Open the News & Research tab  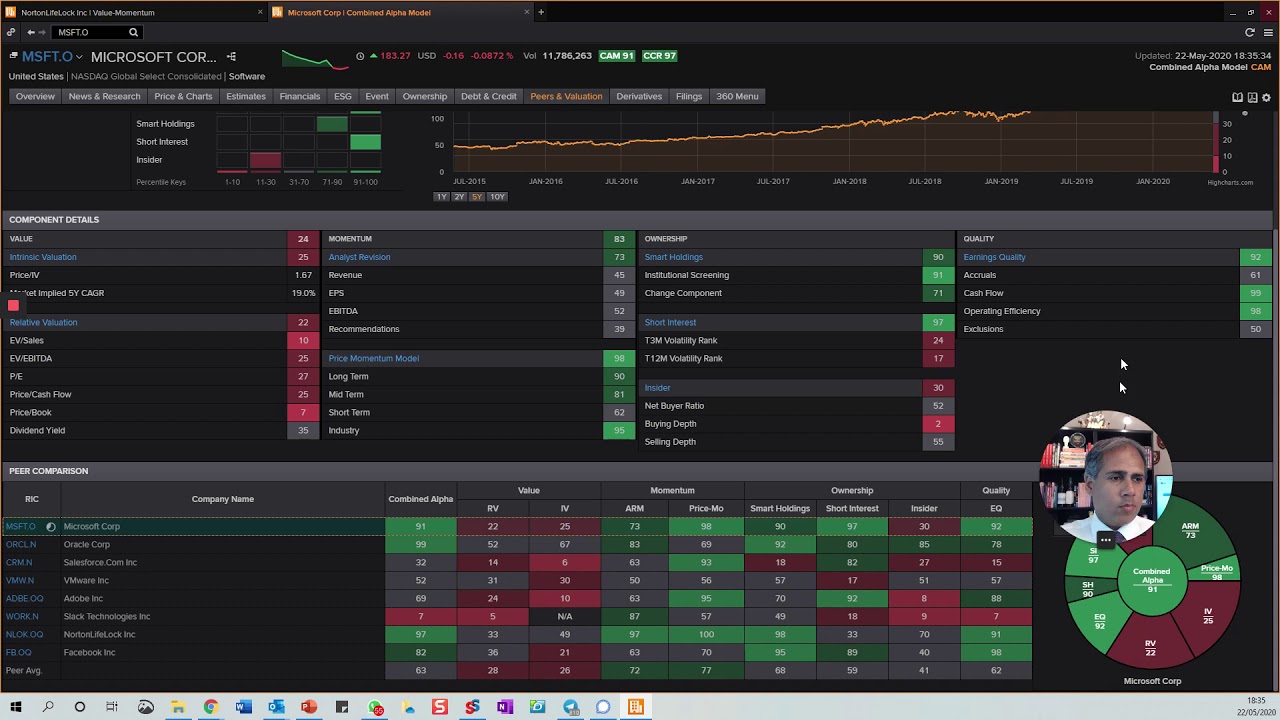pos(104,96)
